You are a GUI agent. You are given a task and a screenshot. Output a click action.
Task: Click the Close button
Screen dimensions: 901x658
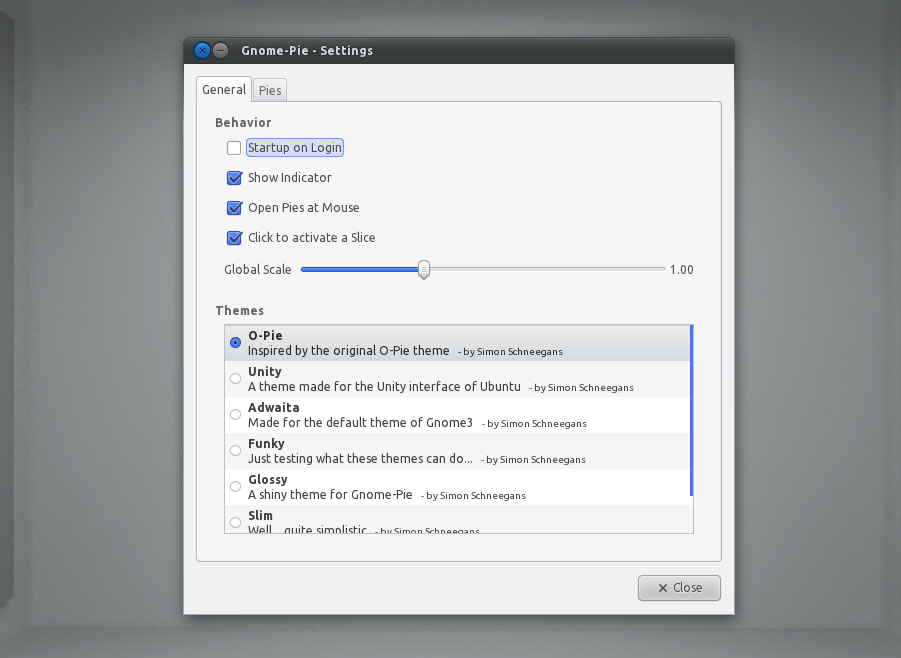coord(679,588)
